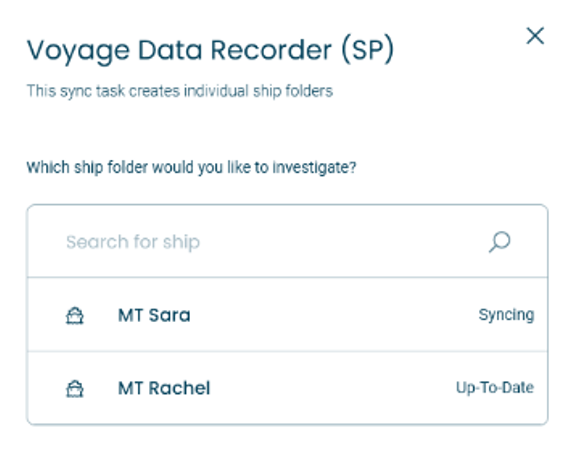Click the 'individual ship folders' description text
The width and height of the screenshot is (586, 457).
click(258, 91)
